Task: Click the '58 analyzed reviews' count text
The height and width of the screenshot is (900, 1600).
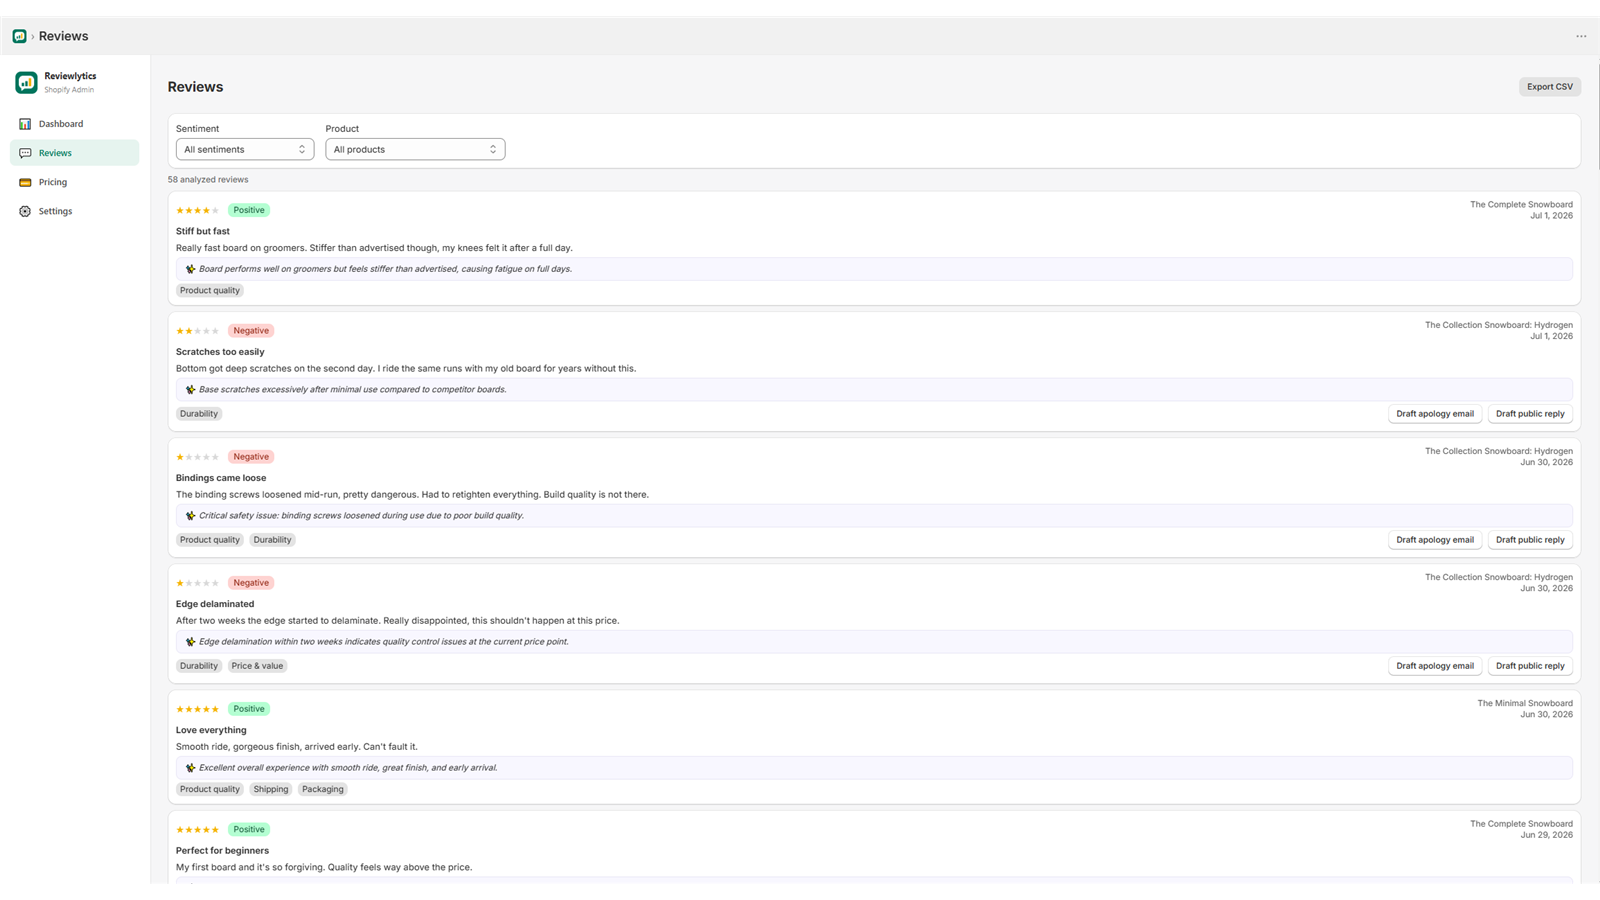Action: (x=208, y=180)
